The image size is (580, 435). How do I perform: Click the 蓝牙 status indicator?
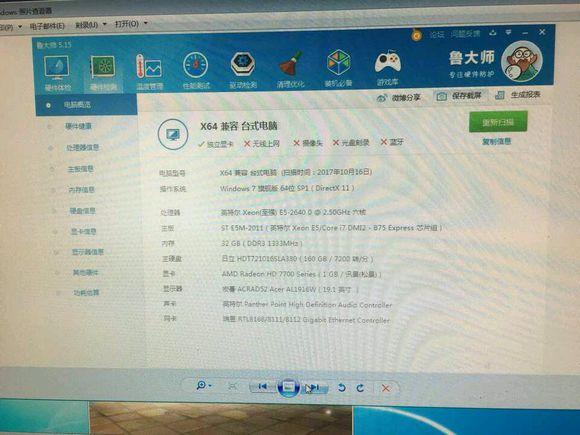392,142
